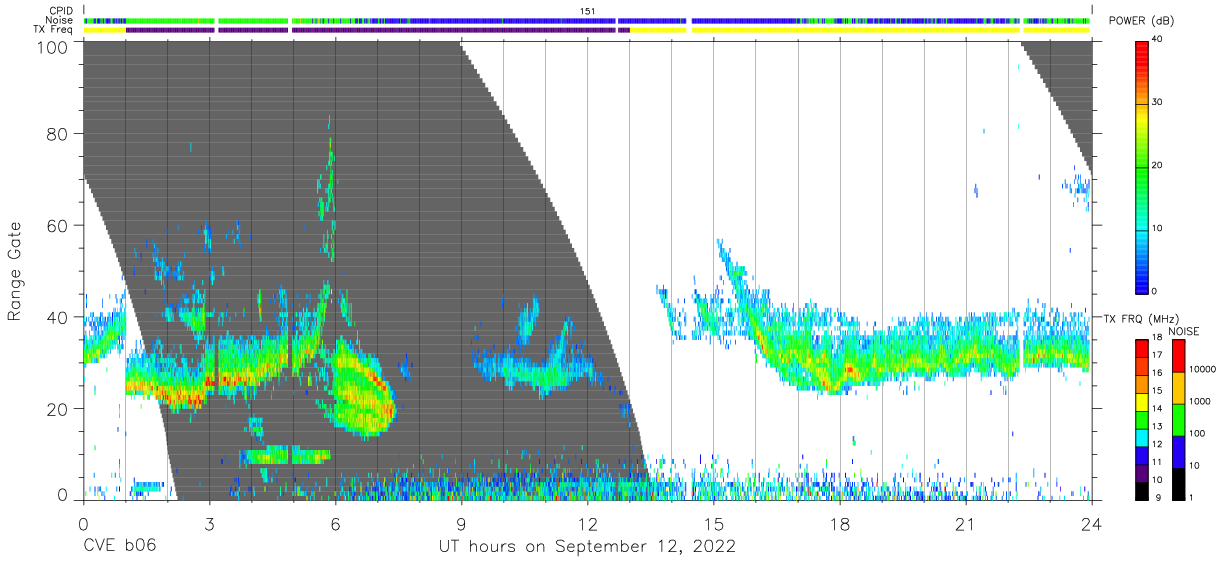Click the POWER (dB) colorbar
Screen dimensions: 1228x567
(1142, 165)
